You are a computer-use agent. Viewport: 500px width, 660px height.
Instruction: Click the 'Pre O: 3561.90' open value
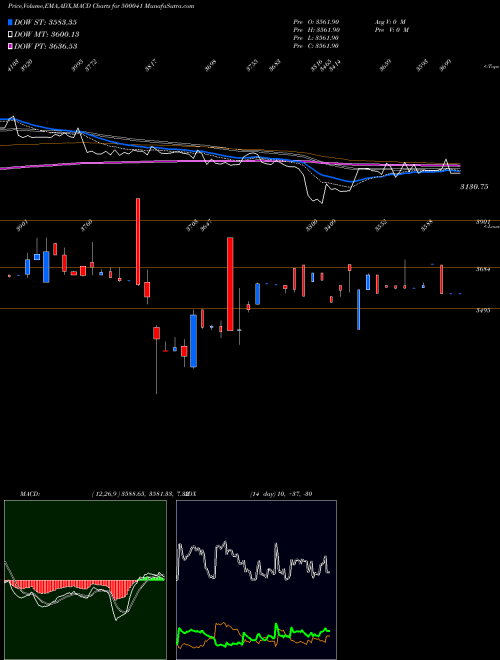(x=316, y=21)
